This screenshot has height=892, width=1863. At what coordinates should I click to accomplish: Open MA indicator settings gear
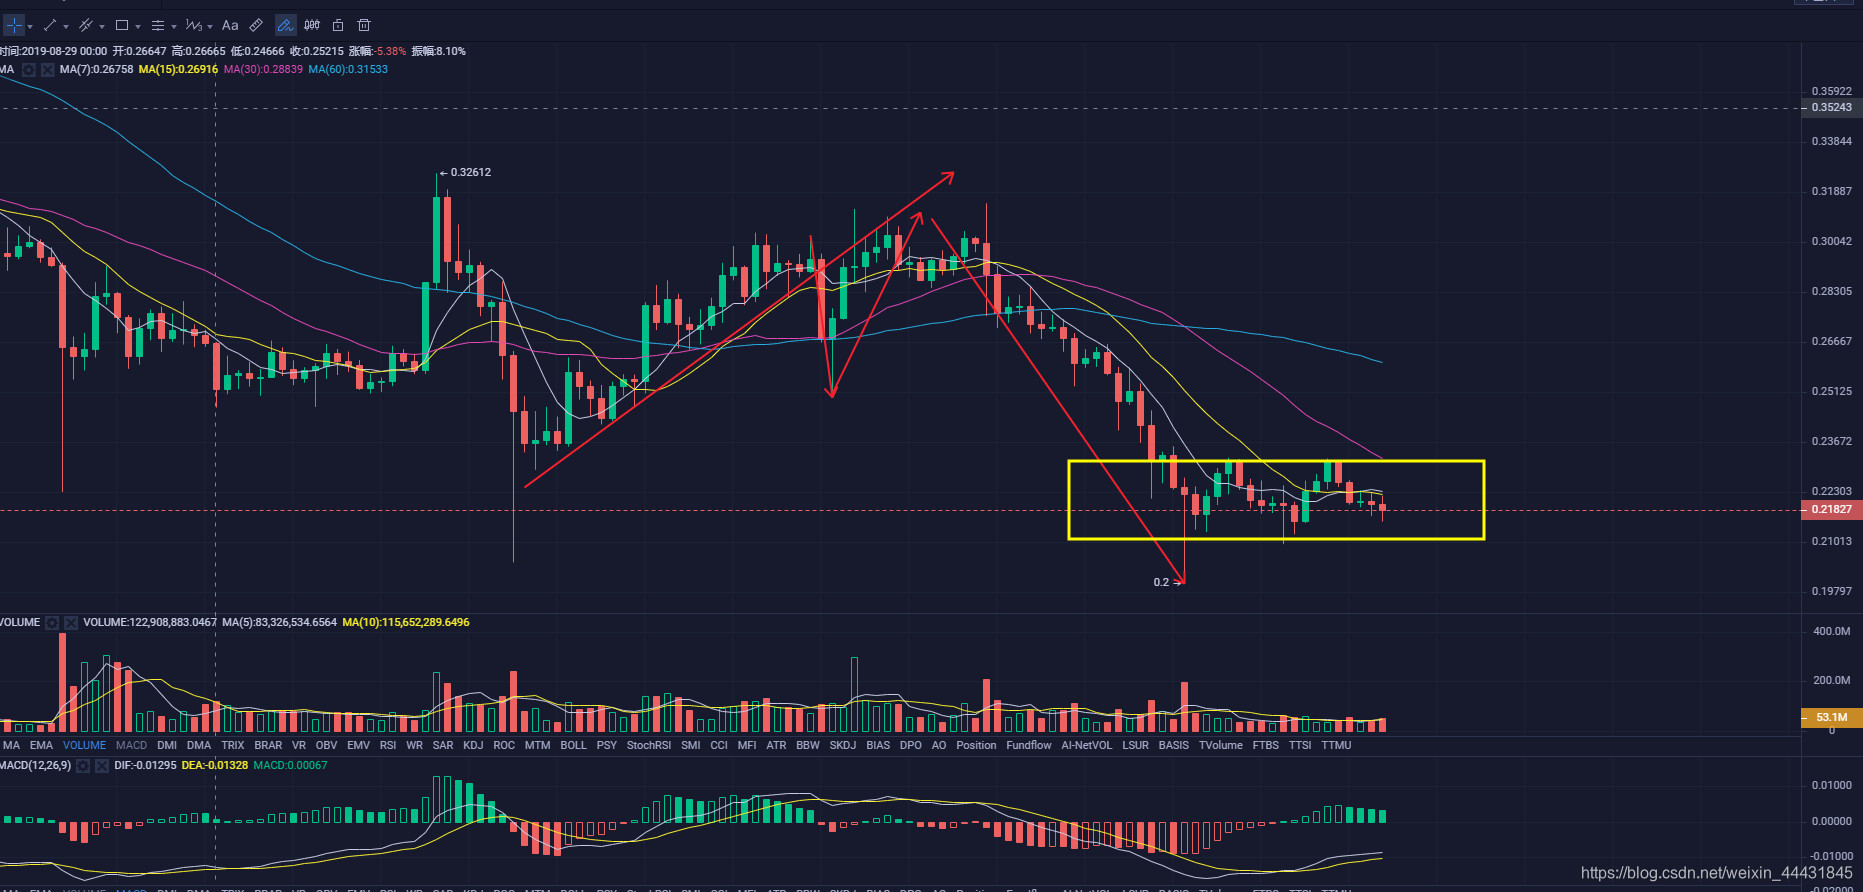(29, 70)
